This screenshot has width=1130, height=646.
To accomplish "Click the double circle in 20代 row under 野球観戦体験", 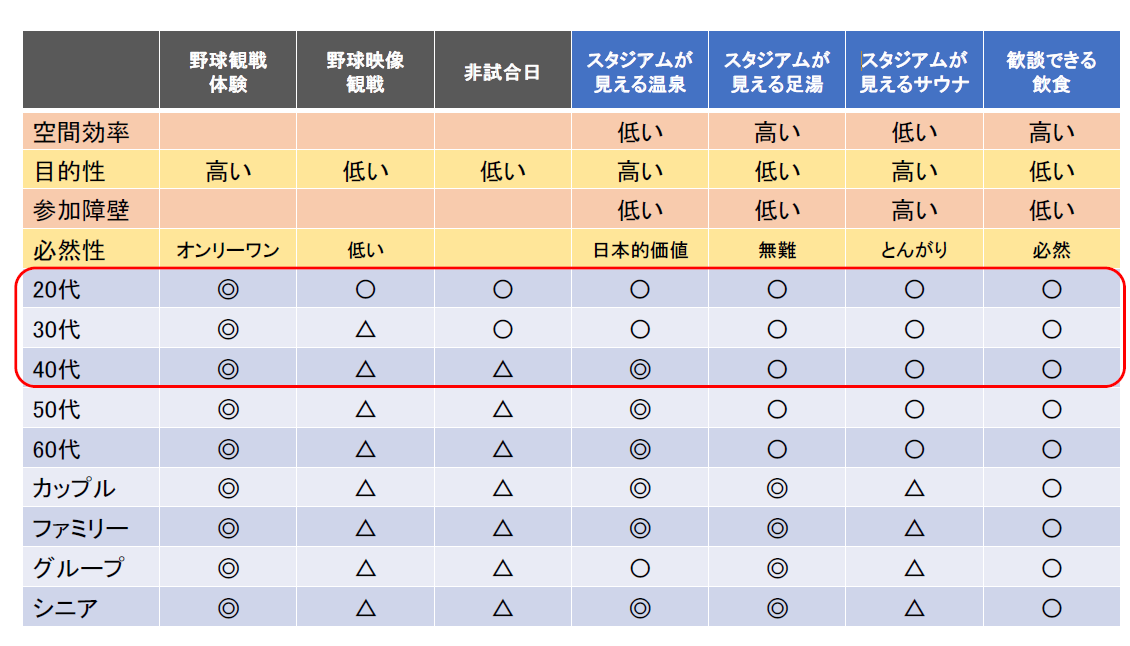I will [x=228, y=290].
